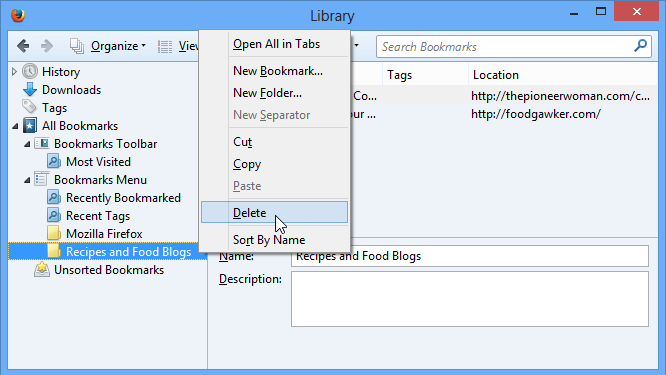Expand the History tree node
This screenshot has width=666, height=375.
pyautogui.click(x=14, y=71)
